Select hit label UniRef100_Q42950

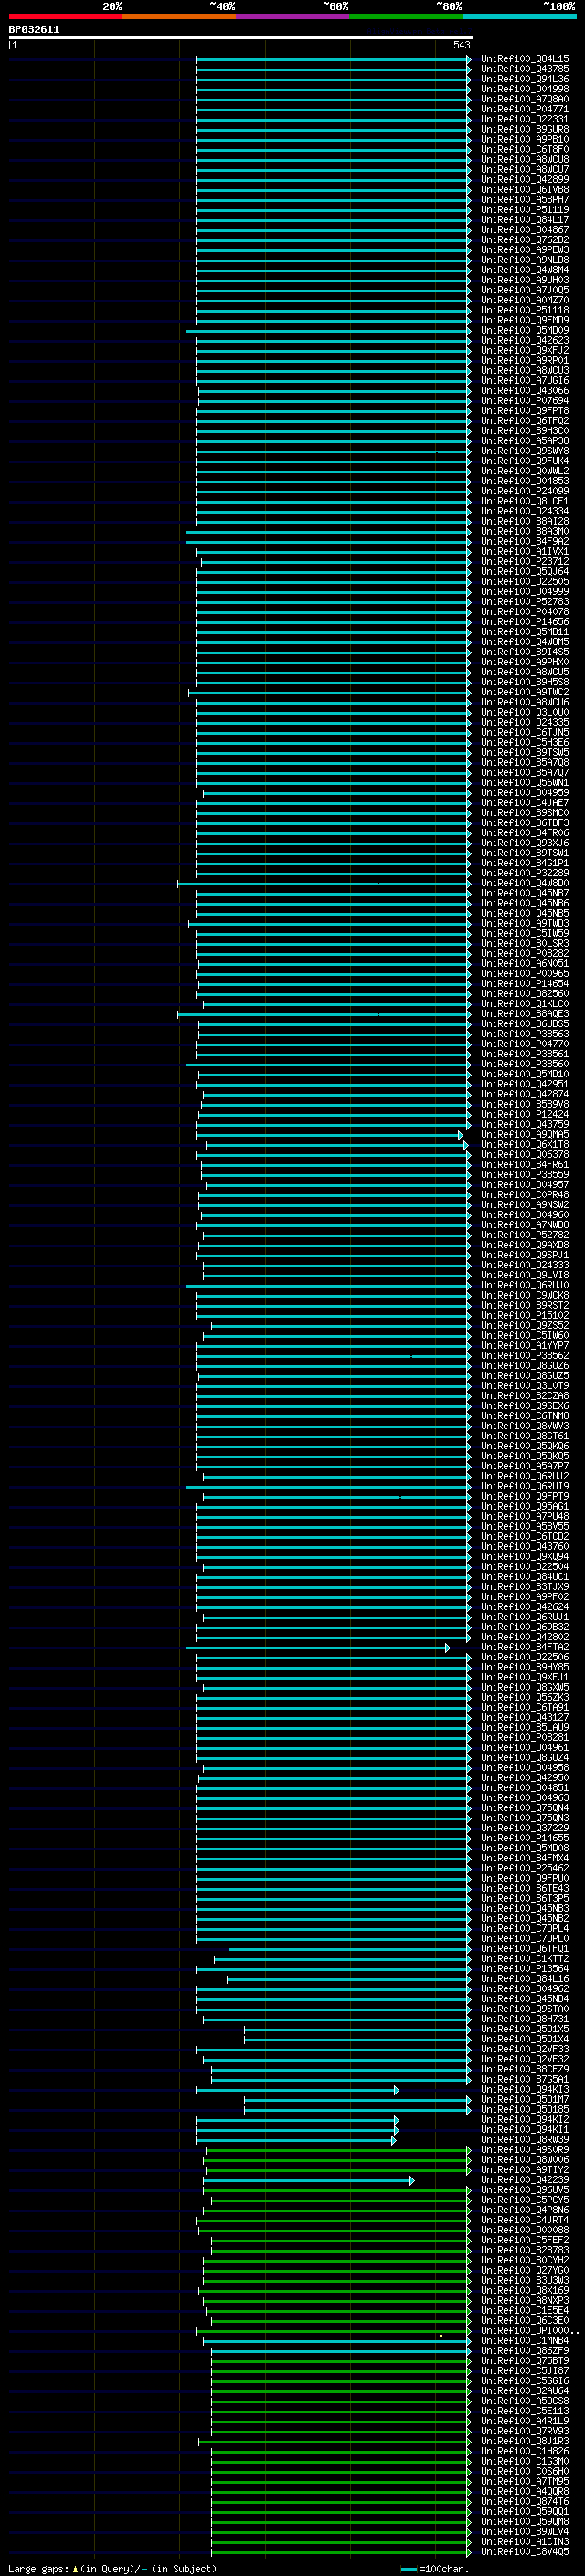[525, 1778]
